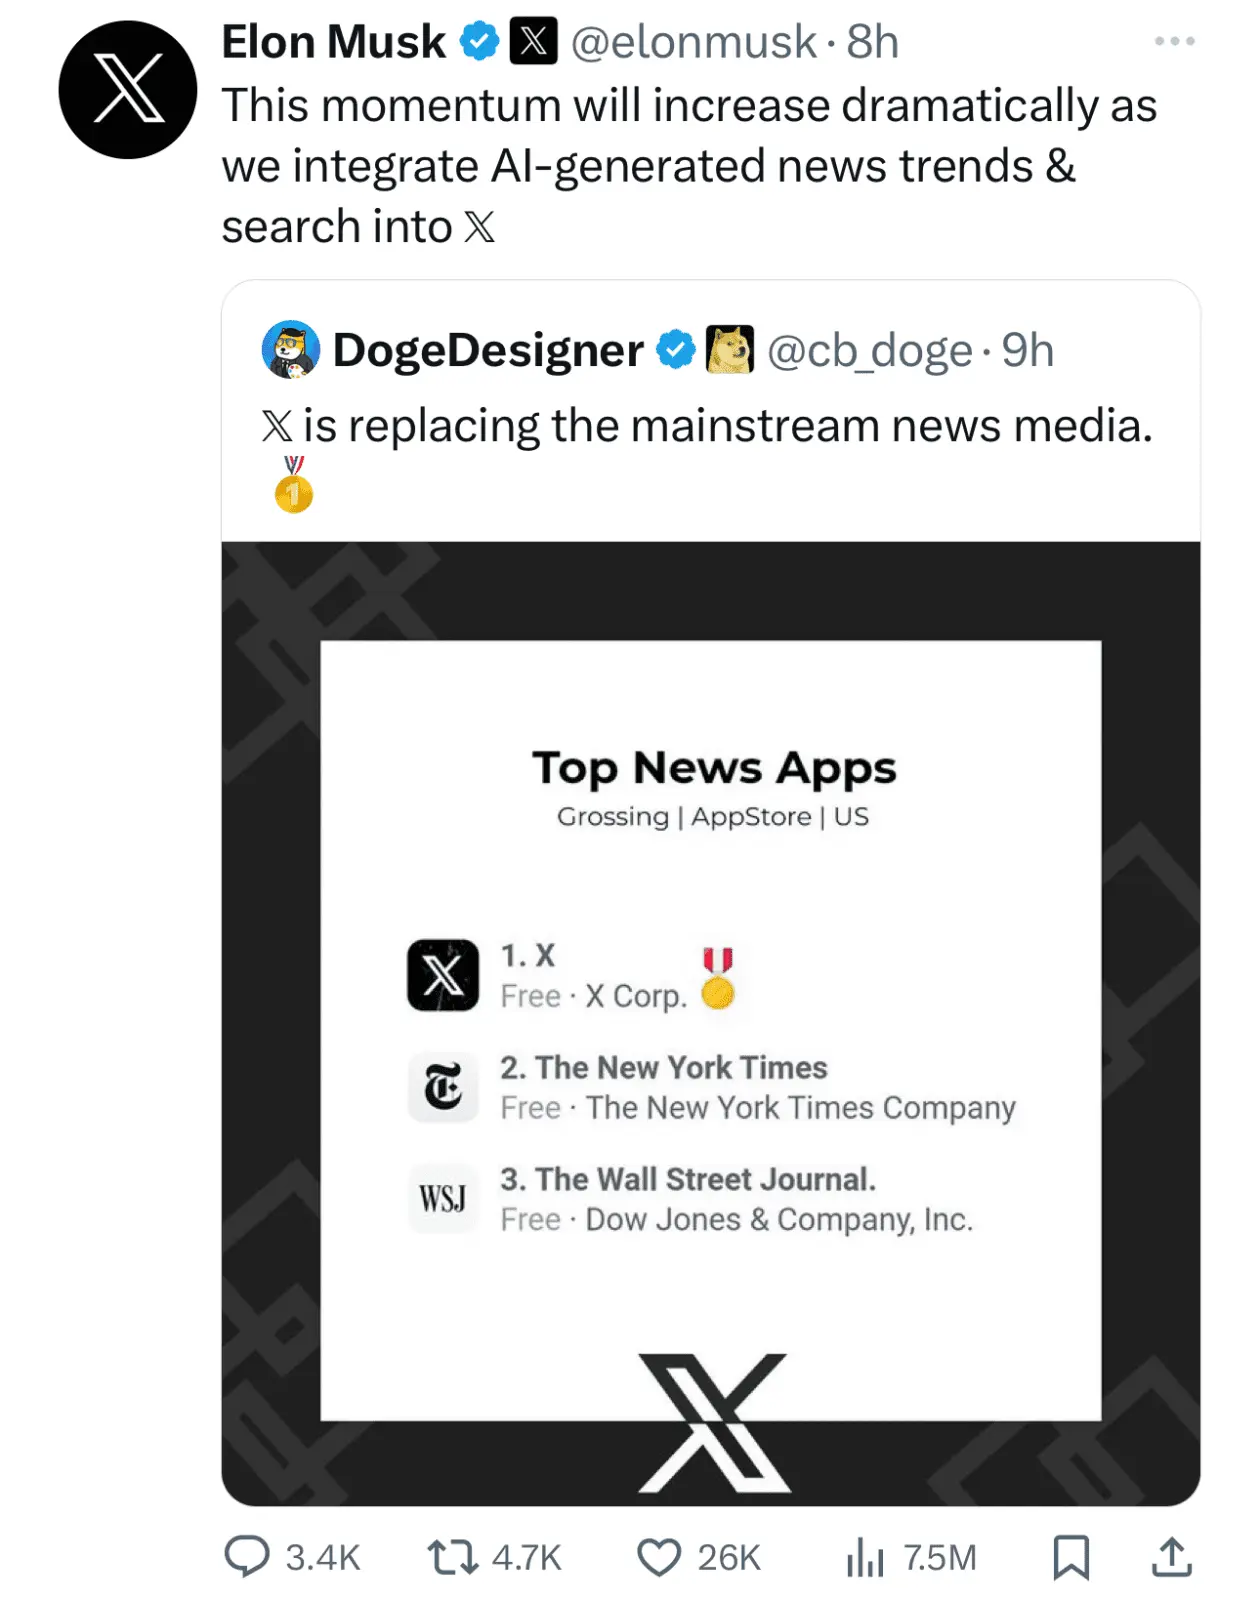The image size is (1260, 1600).
Task: Open DogeDesigner's profile avatar
Action: pos(290,350)
